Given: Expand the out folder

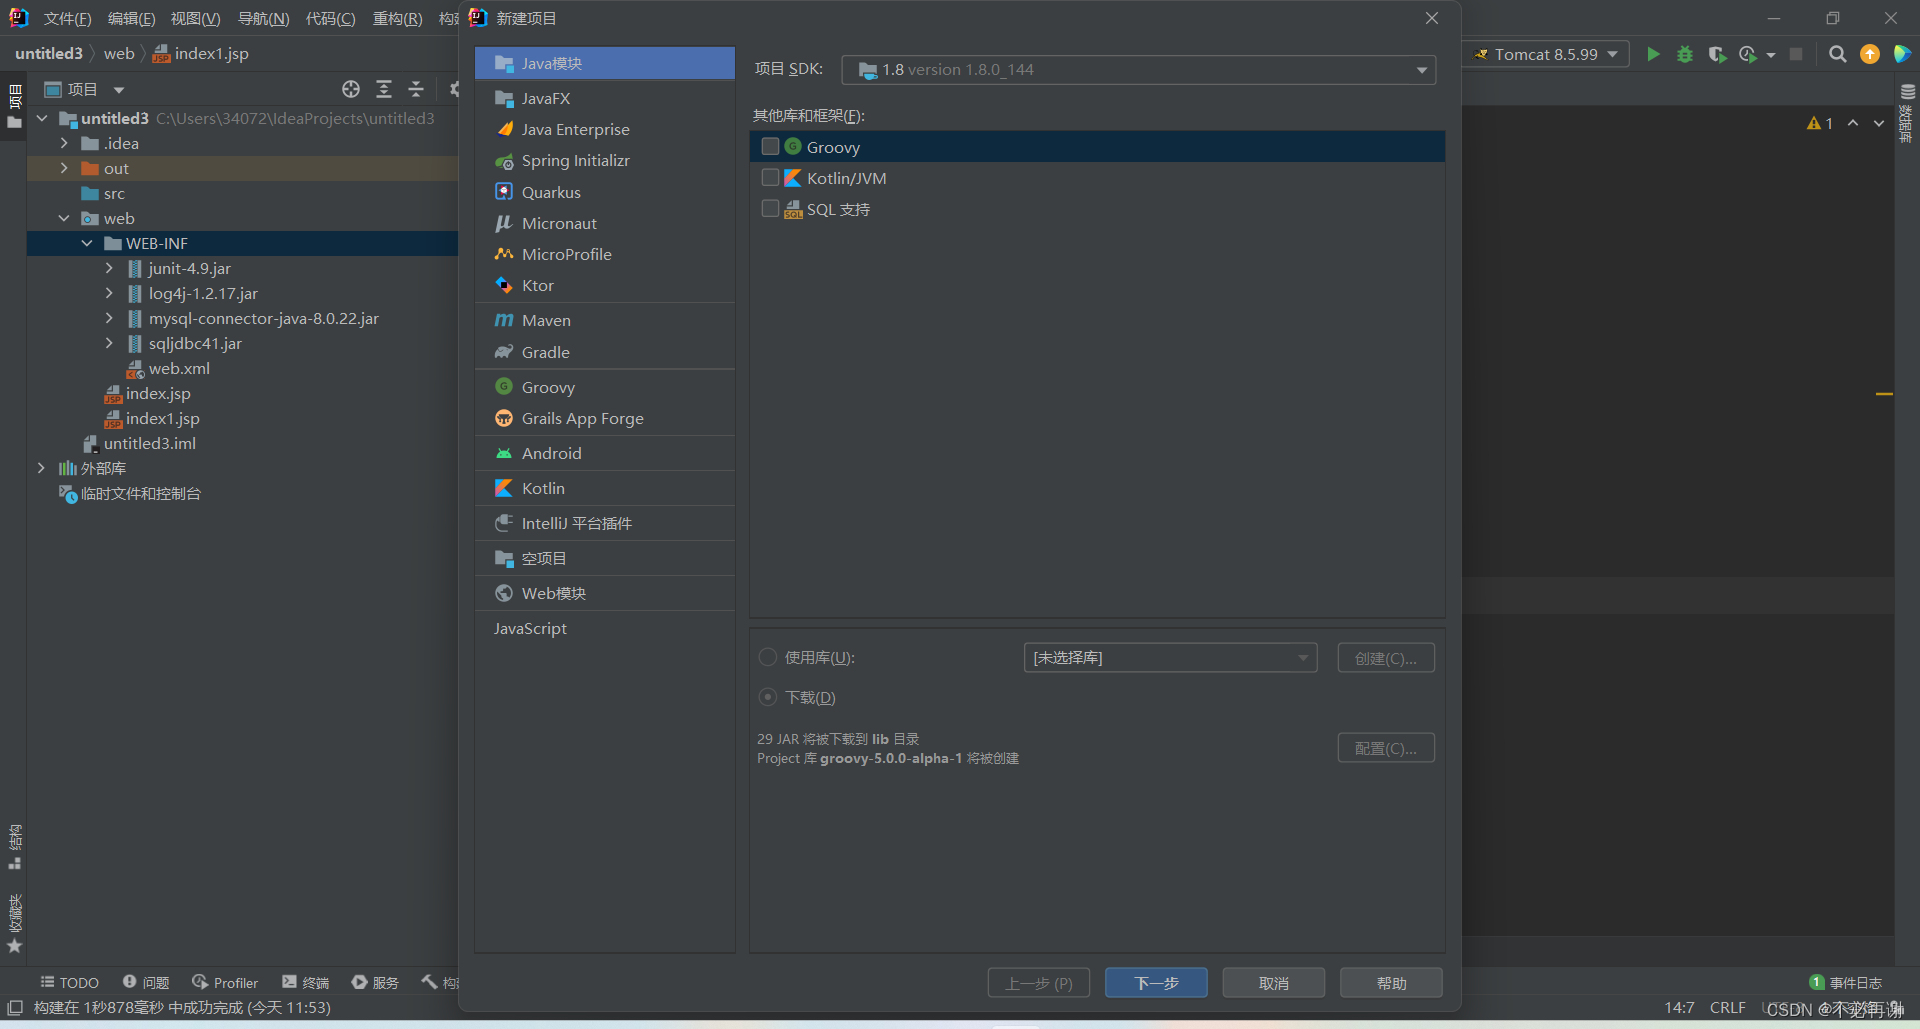Looking at the screenshot, I should click(64, 168).
